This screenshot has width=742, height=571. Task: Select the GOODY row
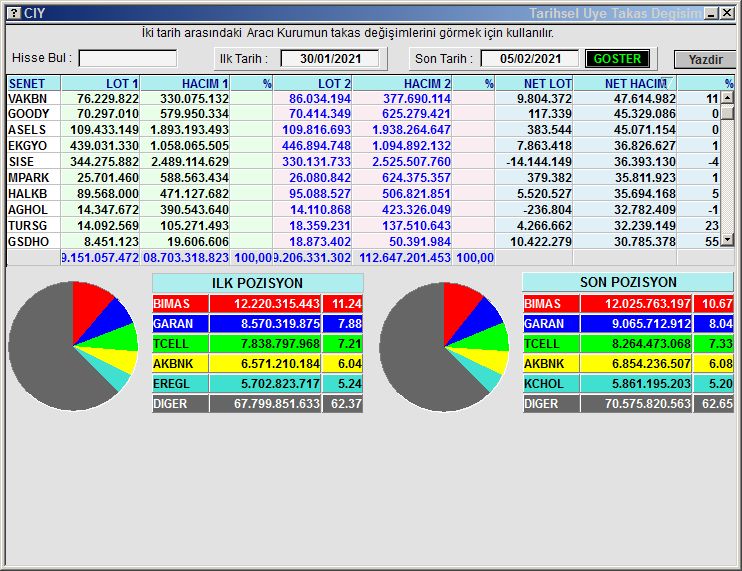(363, 114)
